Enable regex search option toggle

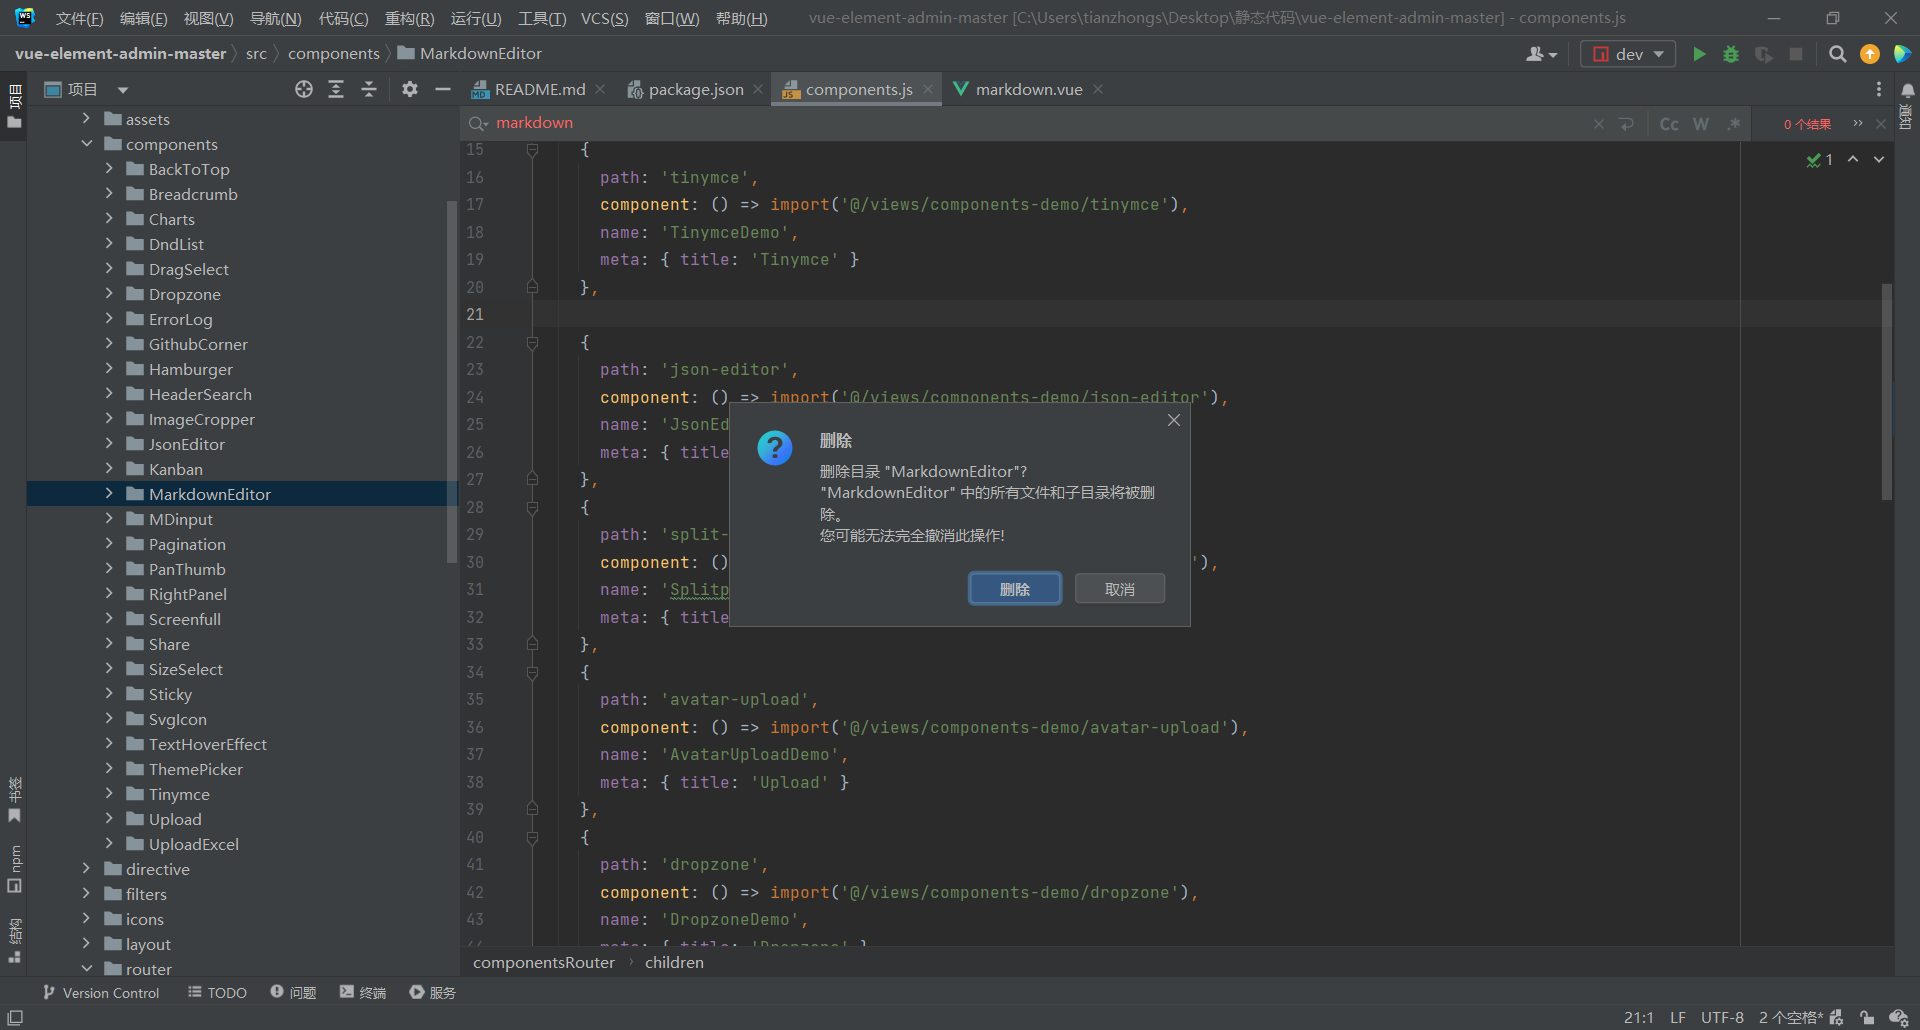tap(1733, 124)
